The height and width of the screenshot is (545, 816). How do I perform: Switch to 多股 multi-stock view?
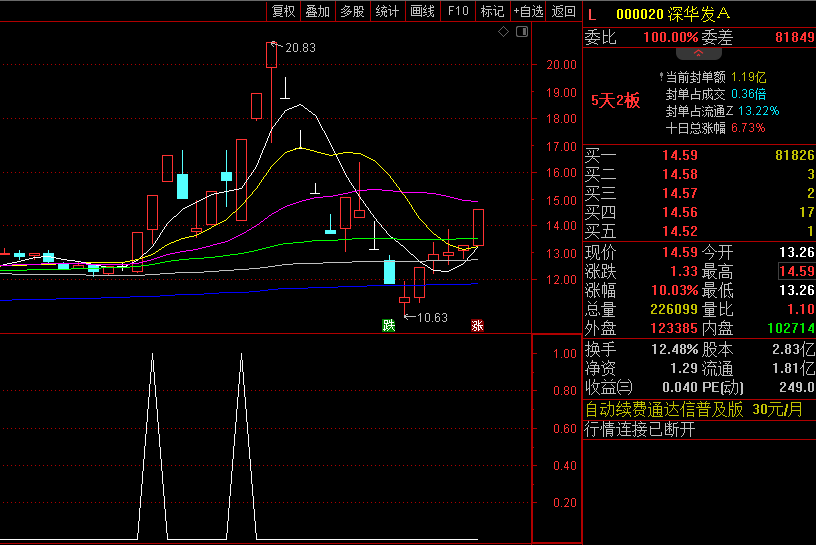(x=352, y=11)
